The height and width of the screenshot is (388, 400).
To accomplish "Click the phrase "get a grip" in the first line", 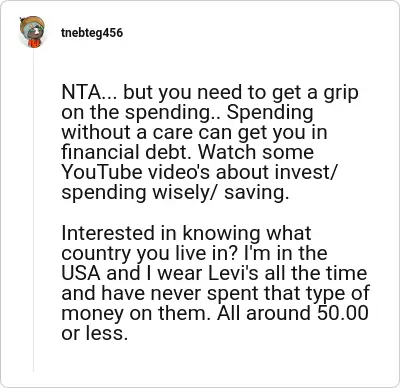I will [x=315, y=93].
